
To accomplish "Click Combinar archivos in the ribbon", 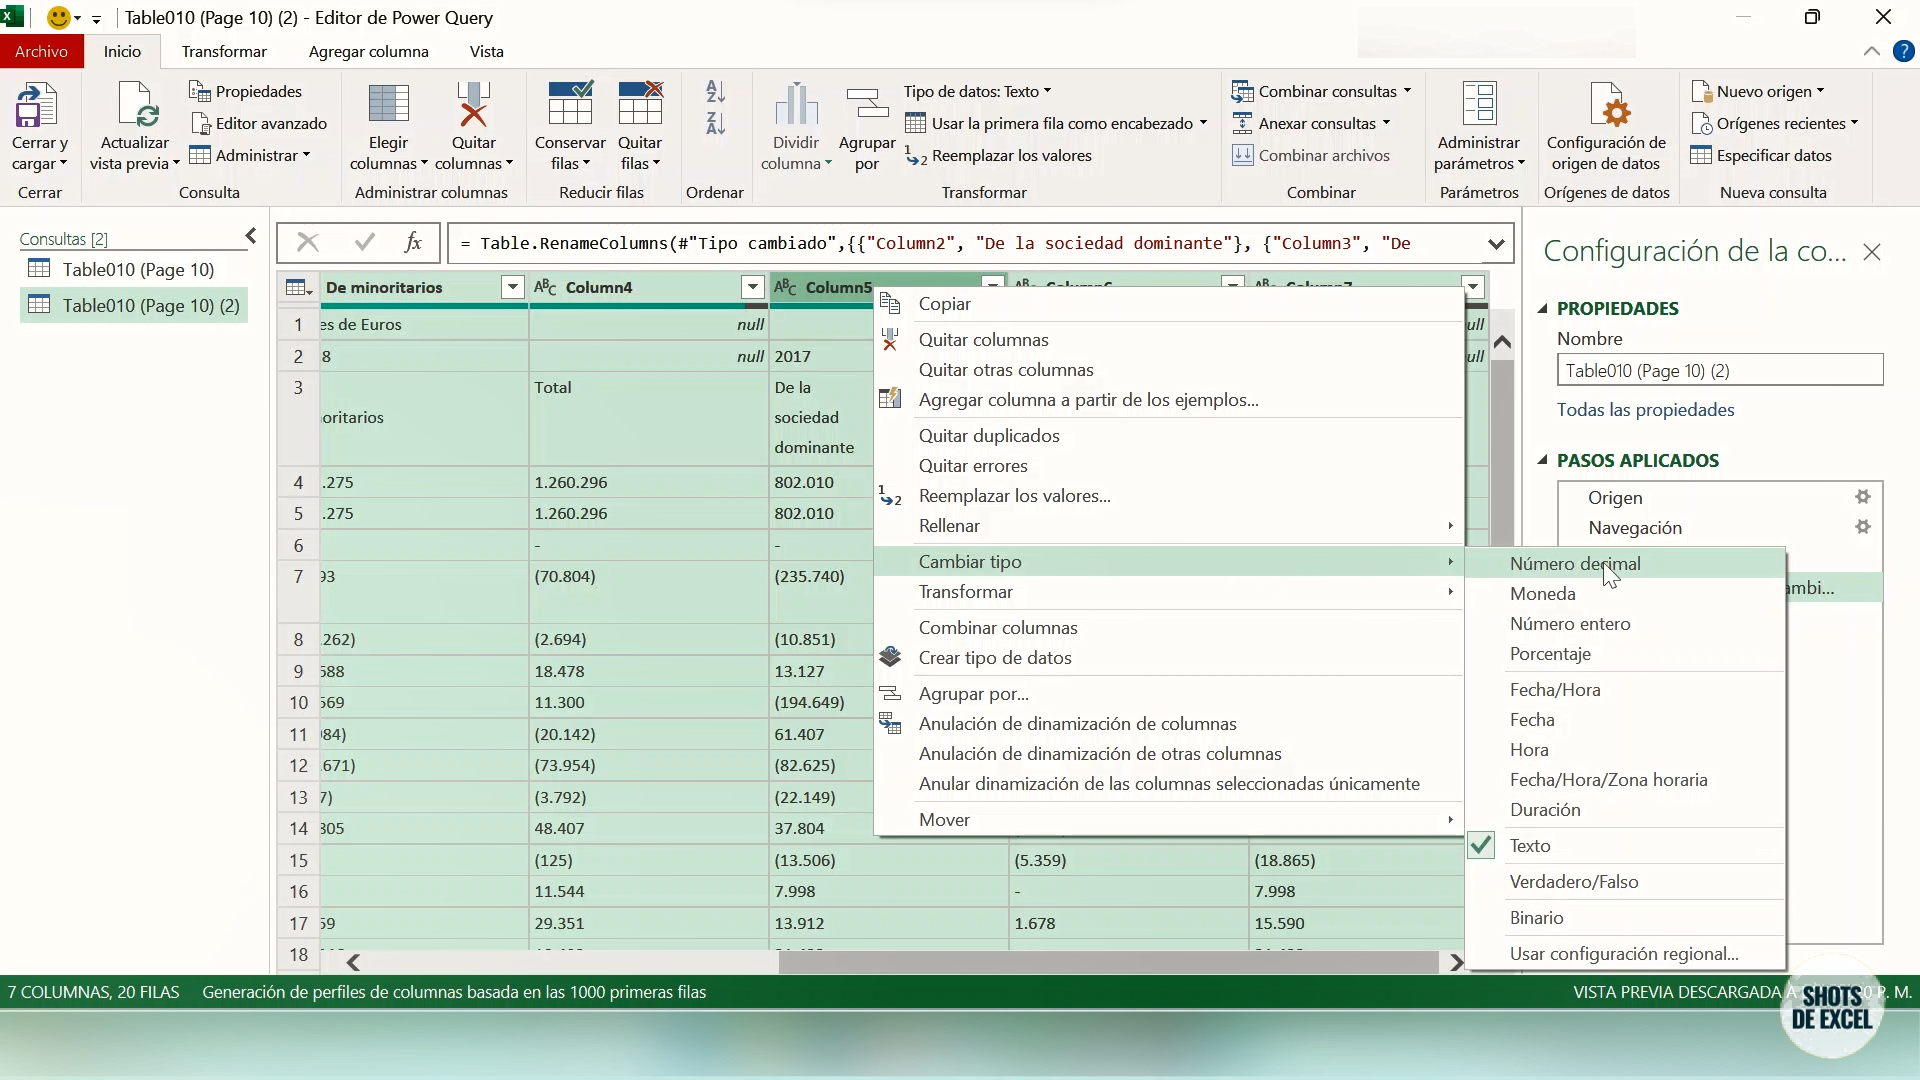I will [1311, 155].
